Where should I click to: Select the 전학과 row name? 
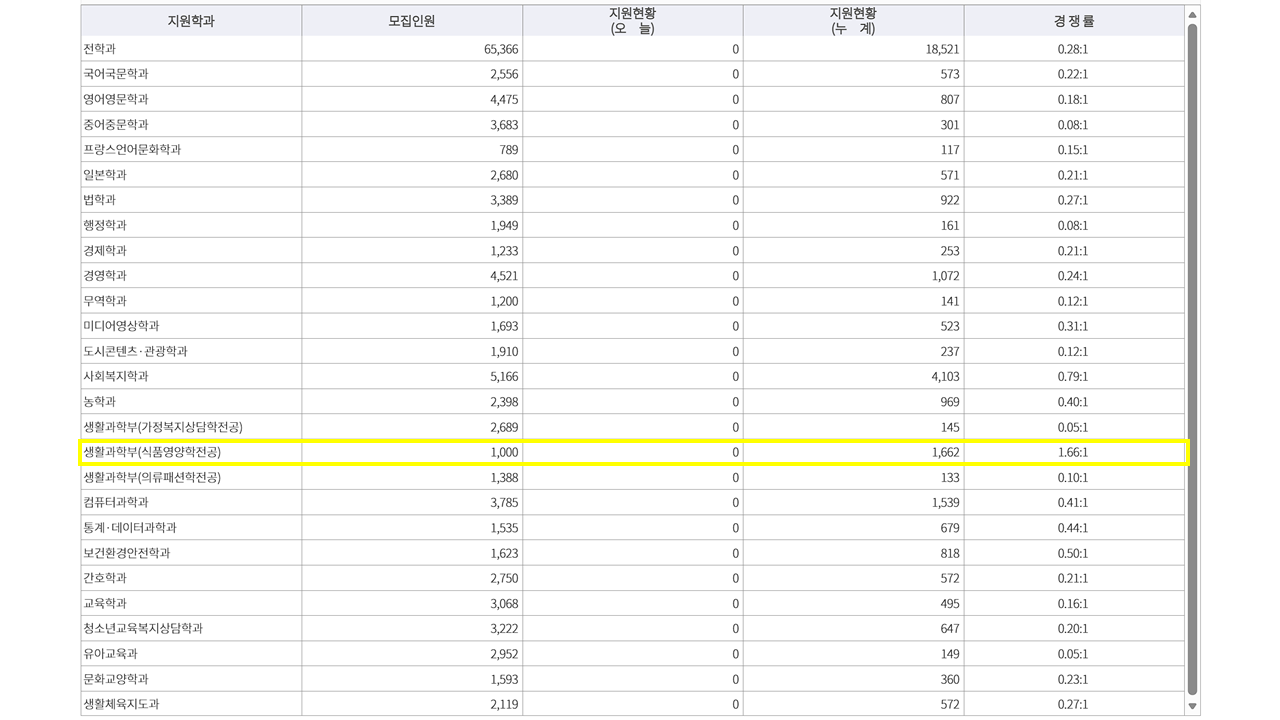click(x=100, y=49)
